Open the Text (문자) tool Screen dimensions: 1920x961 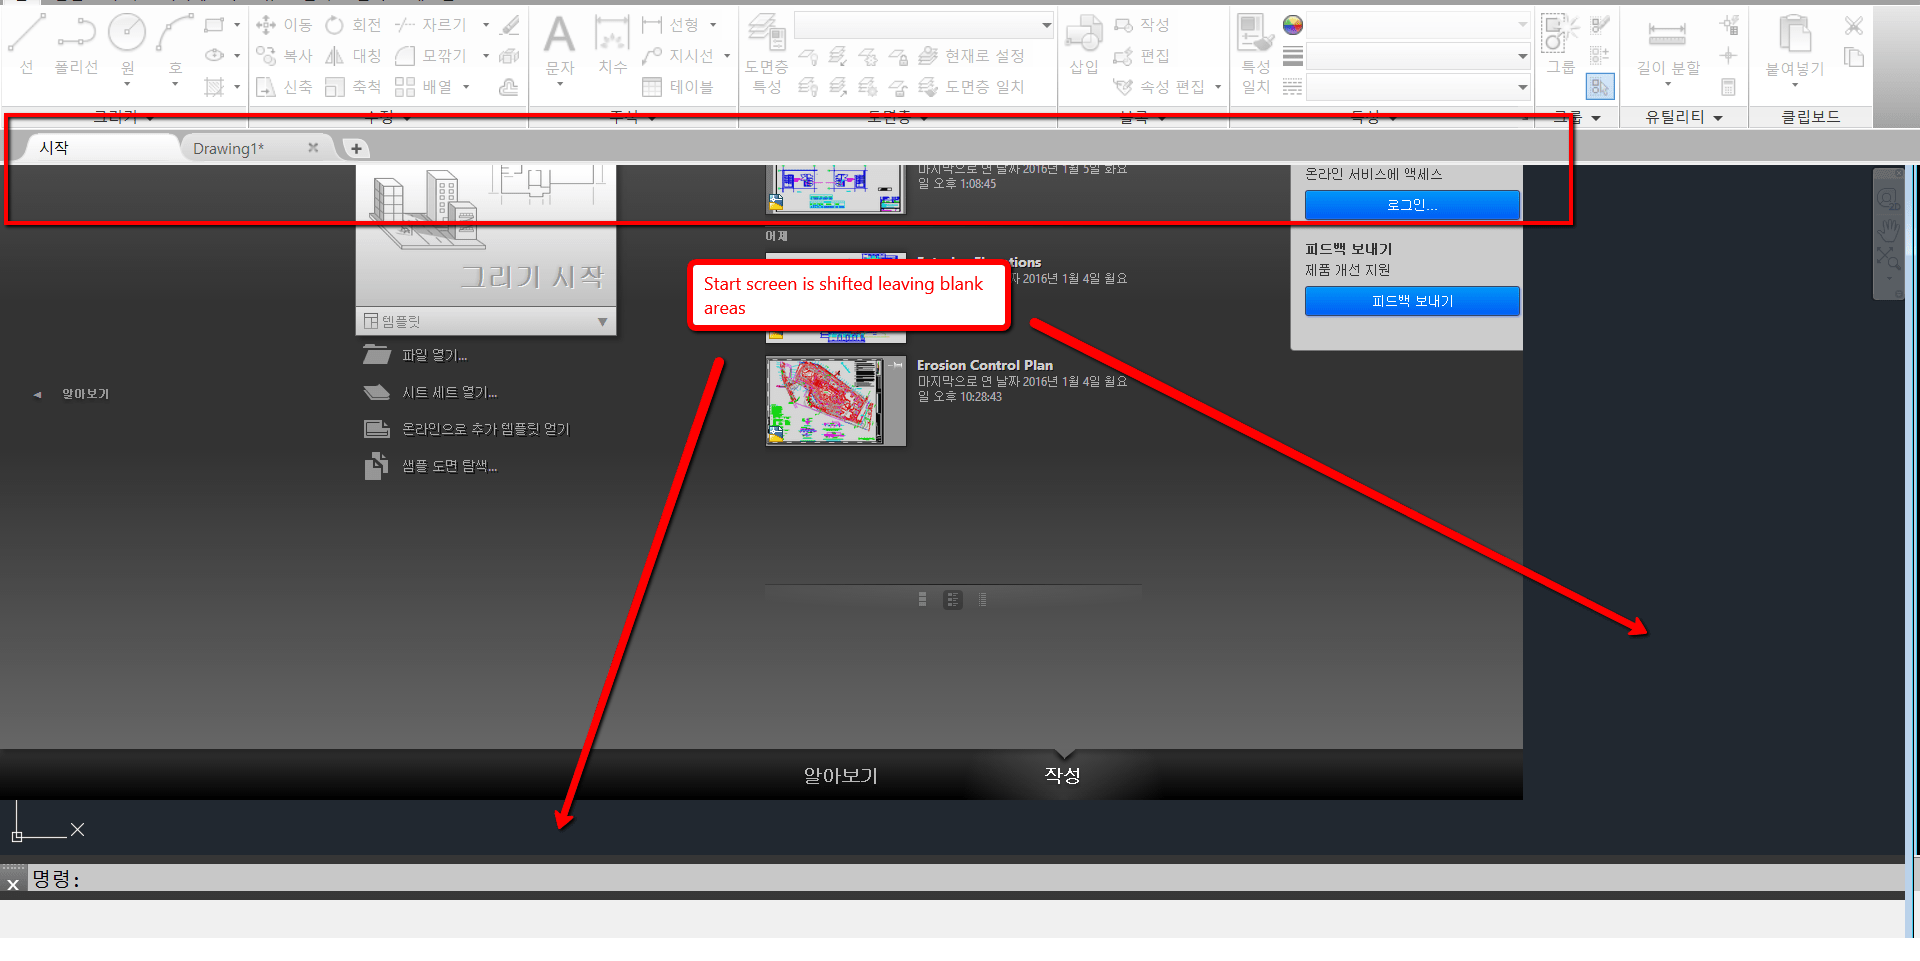click(x=559, y=44)
